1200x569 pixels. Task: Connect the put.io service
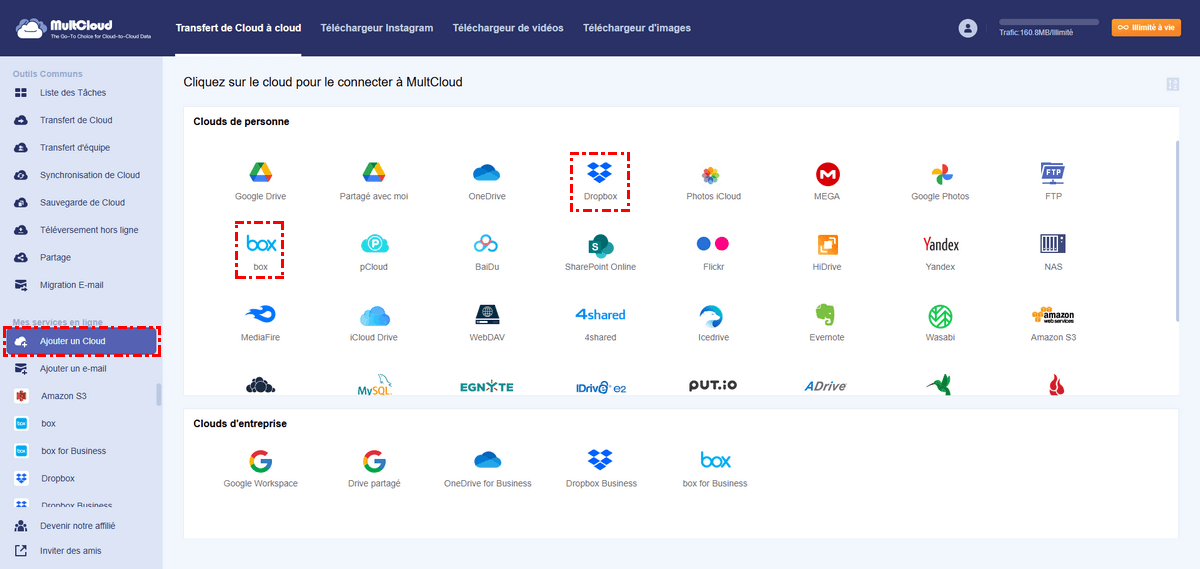(713, 385)
